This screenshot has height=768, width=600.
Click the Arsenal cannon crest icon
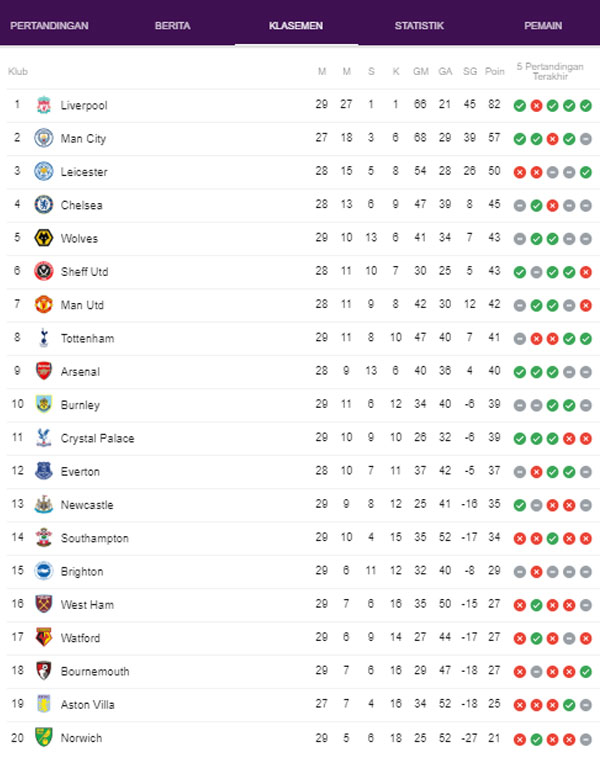43,371
